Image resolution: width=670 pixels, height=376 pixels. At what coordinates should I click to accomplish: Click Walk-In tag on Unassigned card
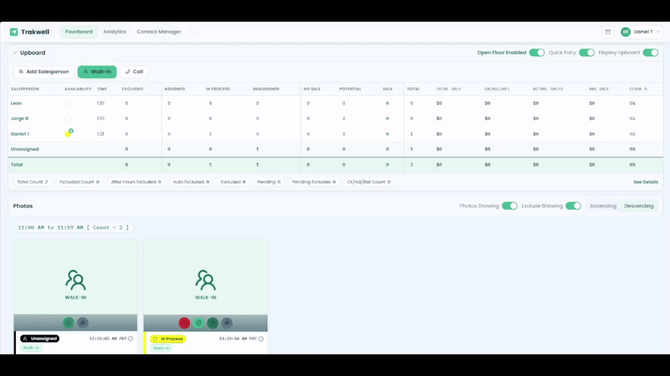(31, 348)
